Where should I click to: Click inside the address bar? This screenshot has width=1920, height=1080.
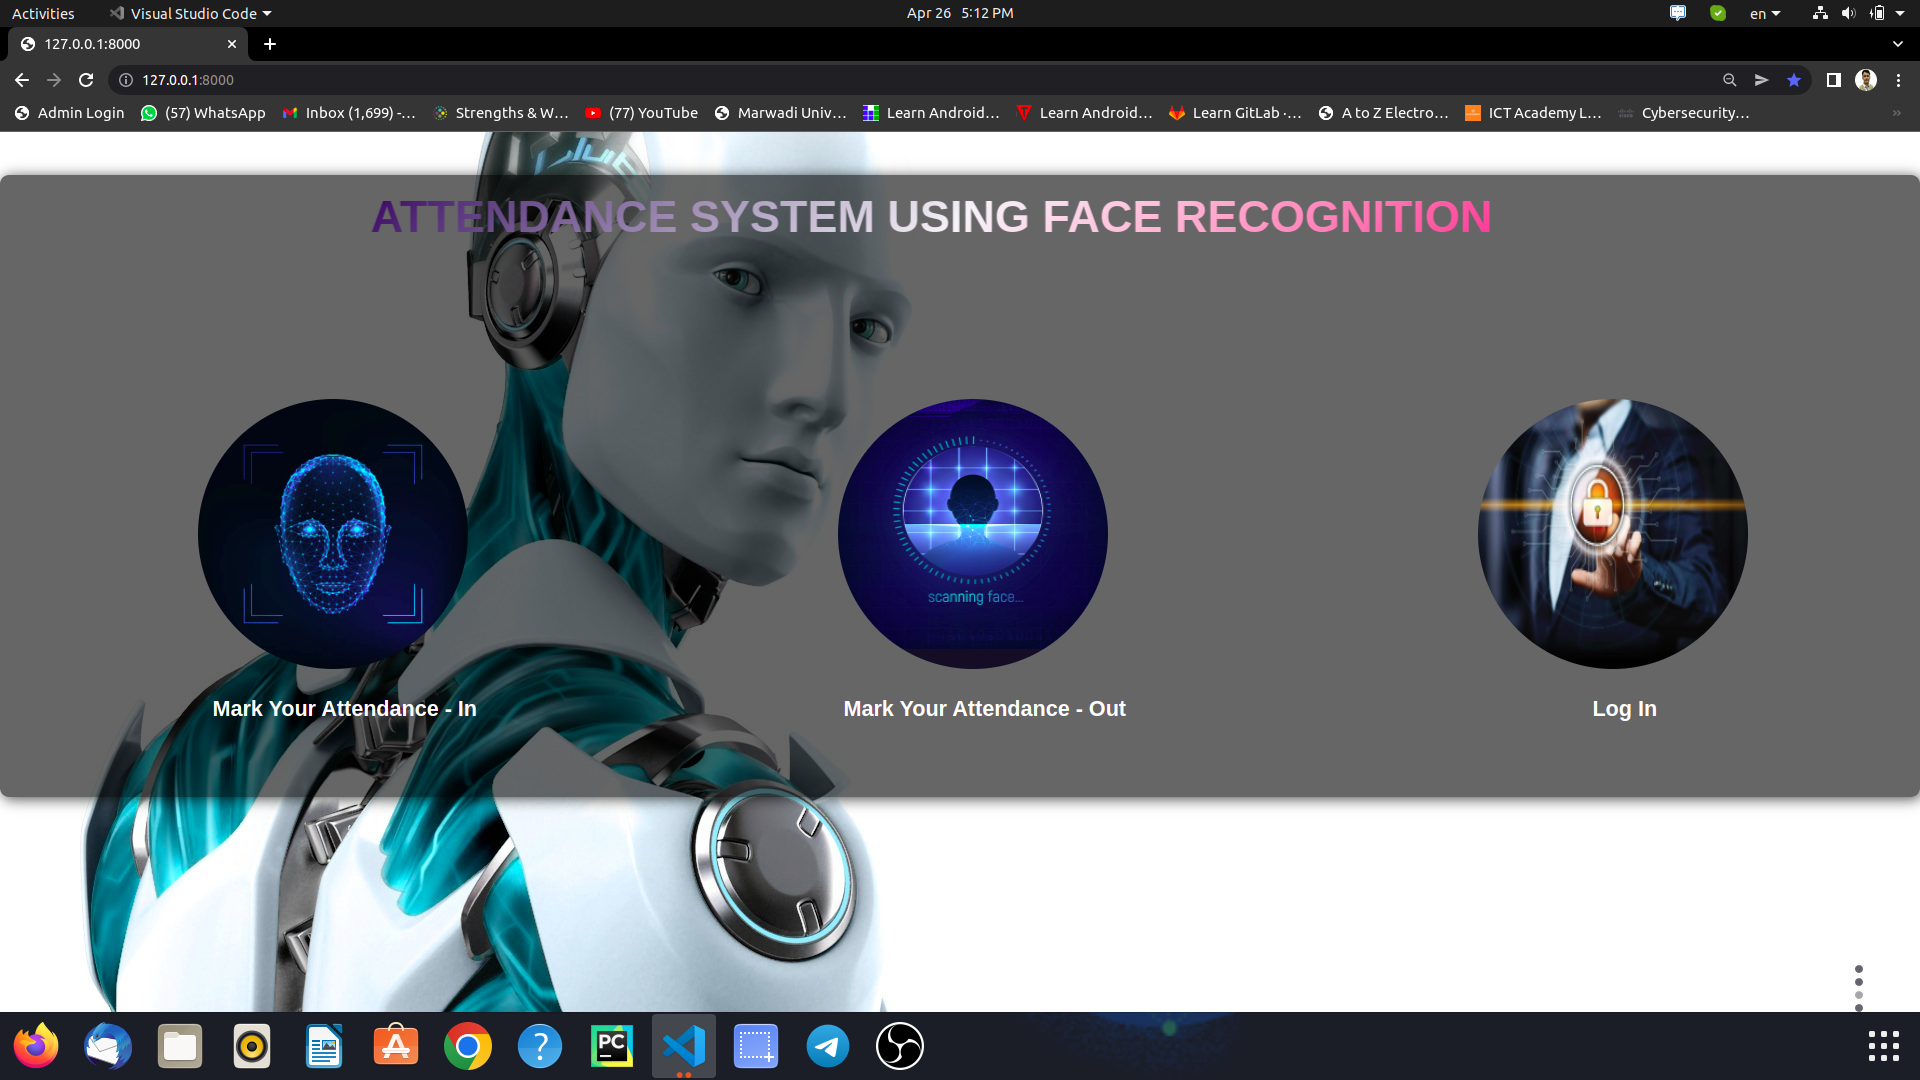[x=400, y=80]
